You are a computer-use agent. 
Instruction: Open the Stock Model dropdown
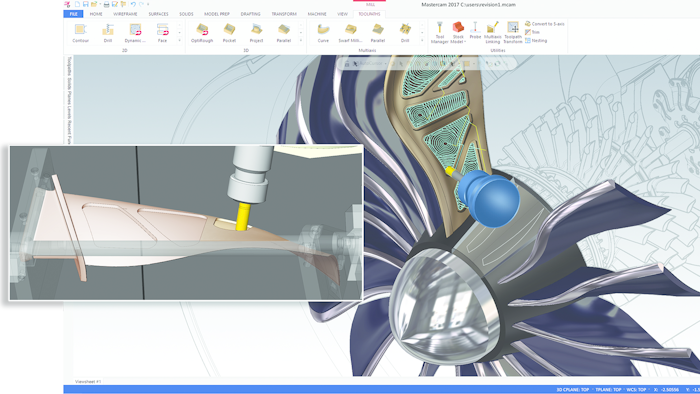point(458,33)
